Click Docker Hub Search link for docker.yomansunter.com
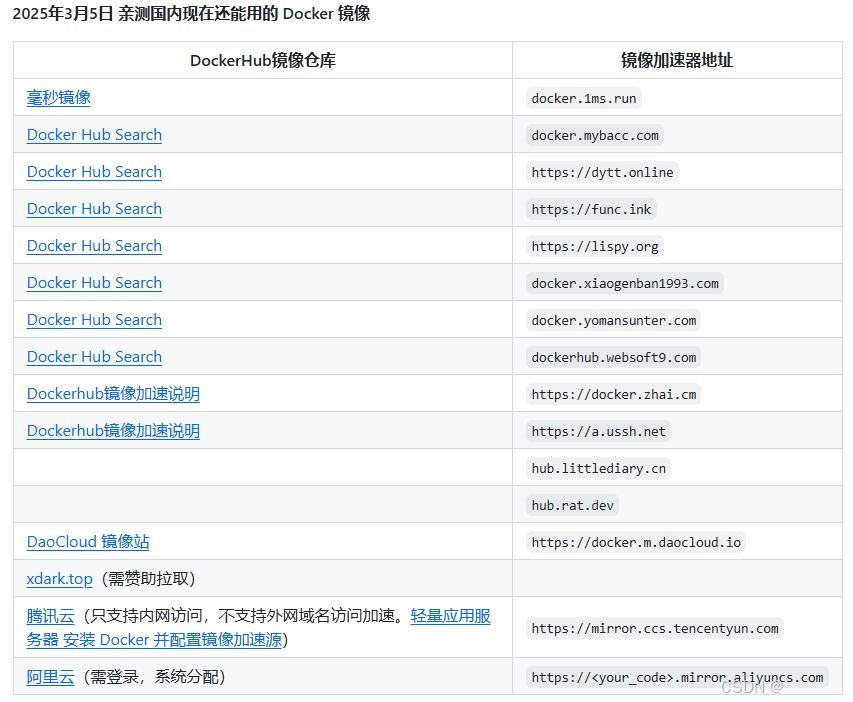Screen dimensions: 853x702 (x=94, y=320)
